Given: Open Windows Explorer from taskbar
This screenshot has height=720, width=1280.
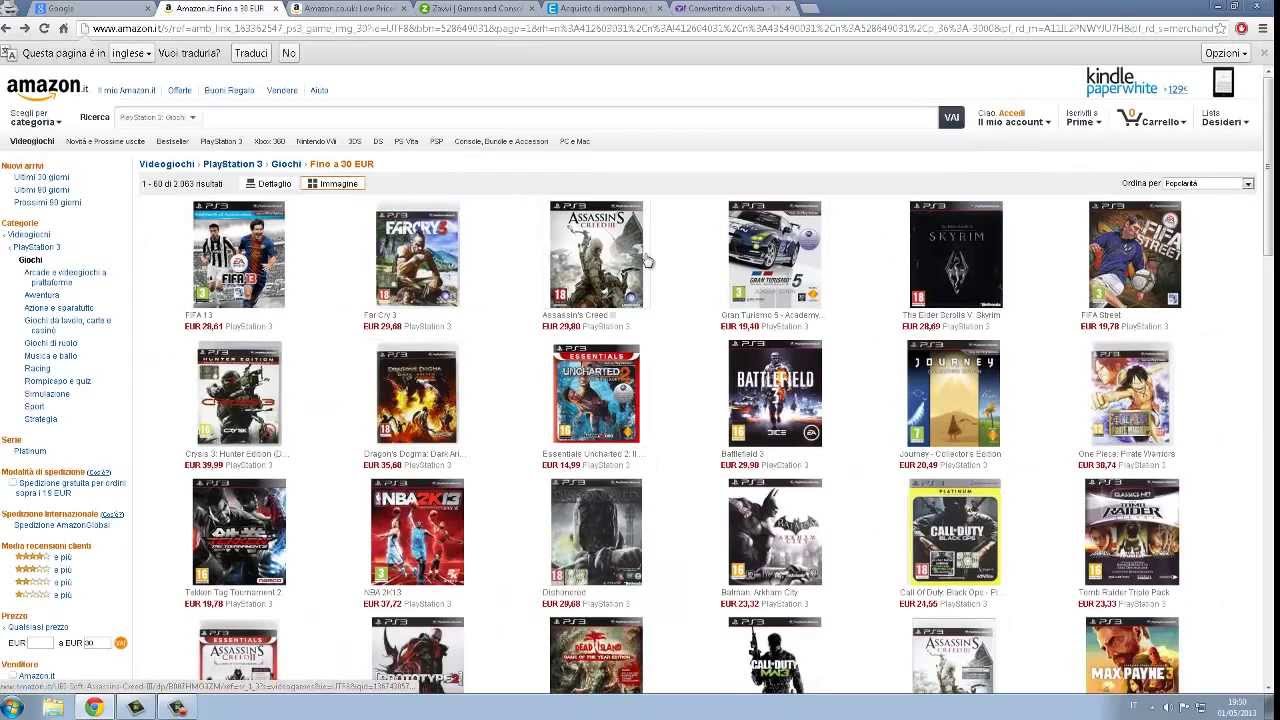Looking at the screenshot, I should pos(52,707).
